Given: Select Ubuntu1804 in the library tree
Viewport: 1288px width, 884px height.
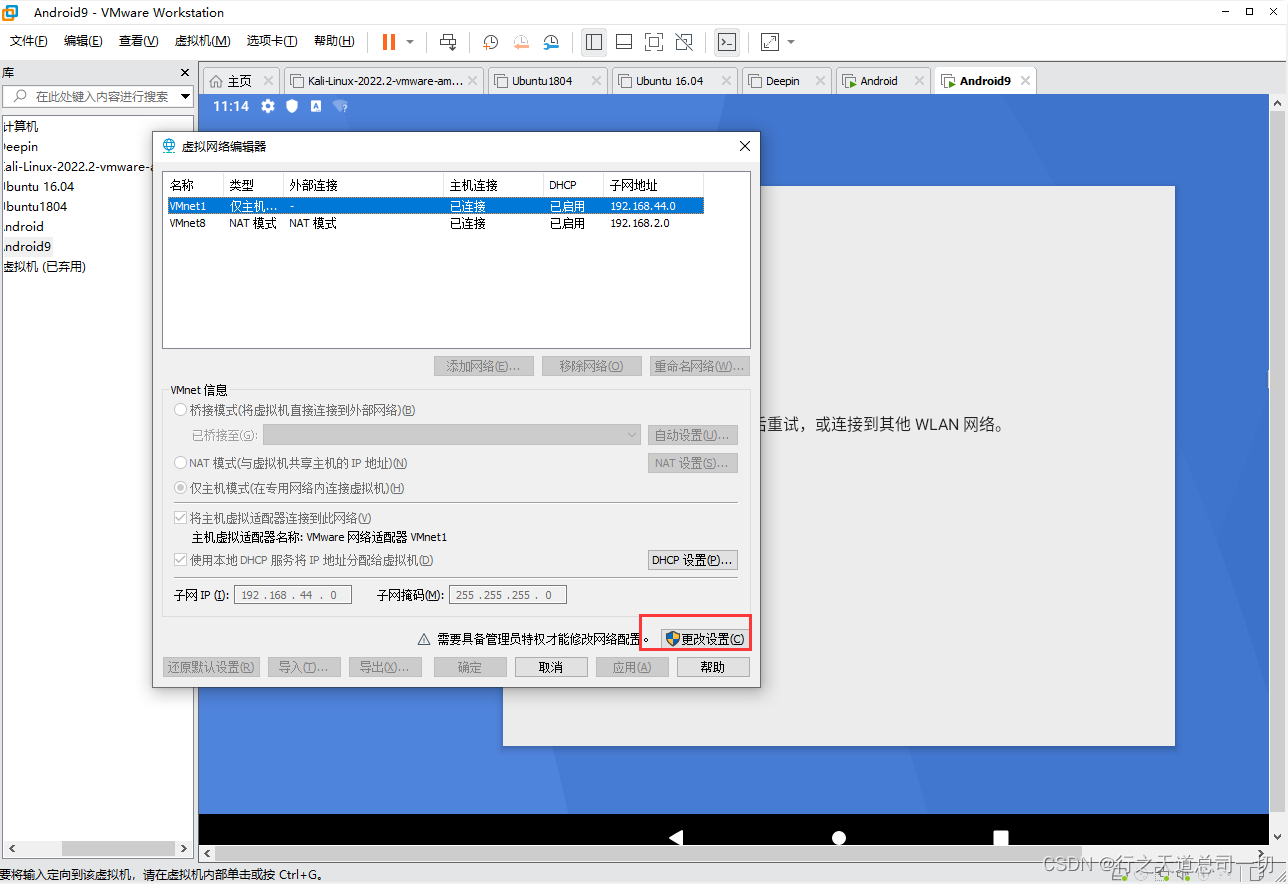Looking at the screenshot, I should [35, 207].
